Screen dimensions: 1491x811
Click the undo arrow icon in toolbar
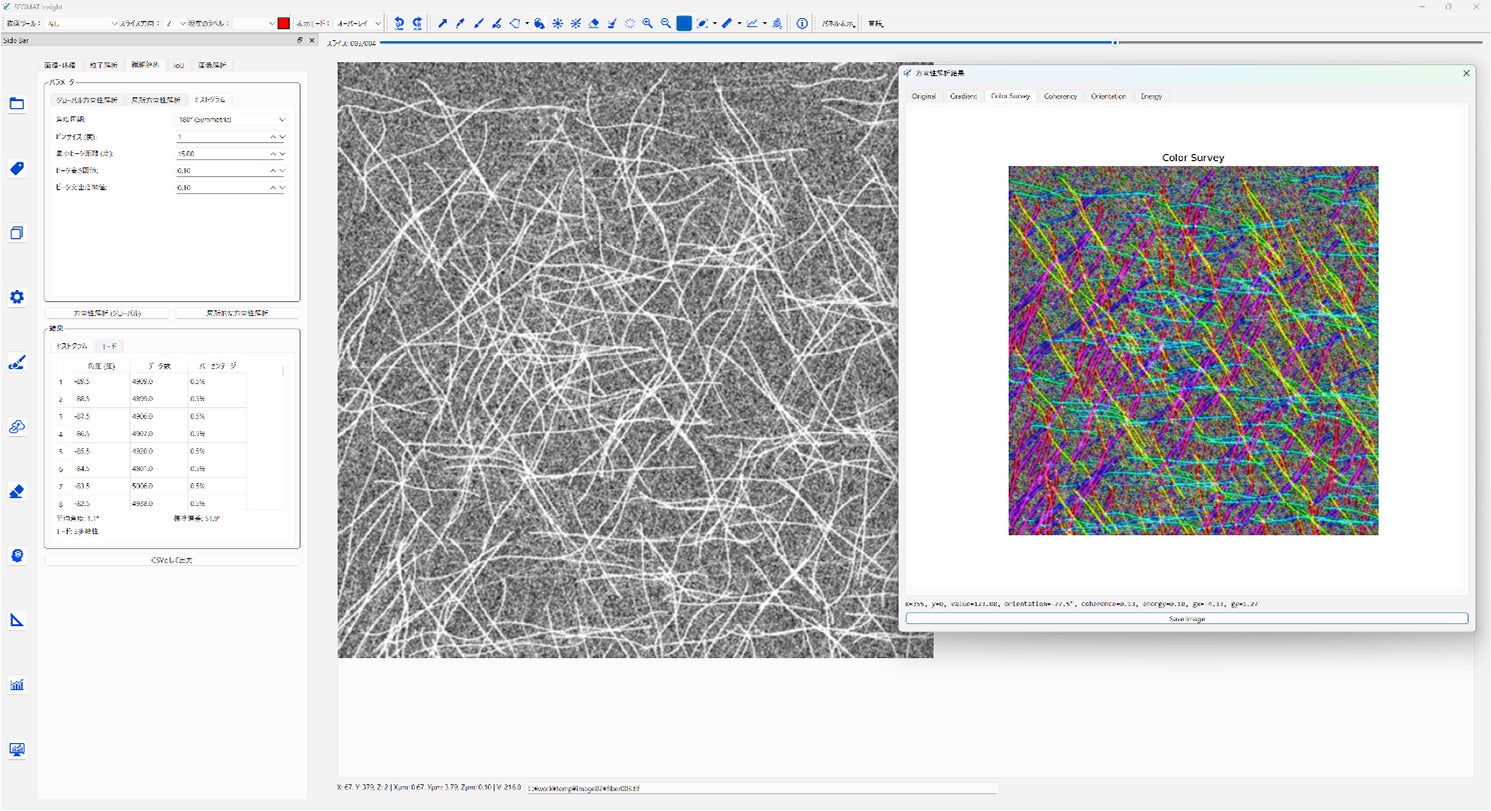tap(399, 23)
